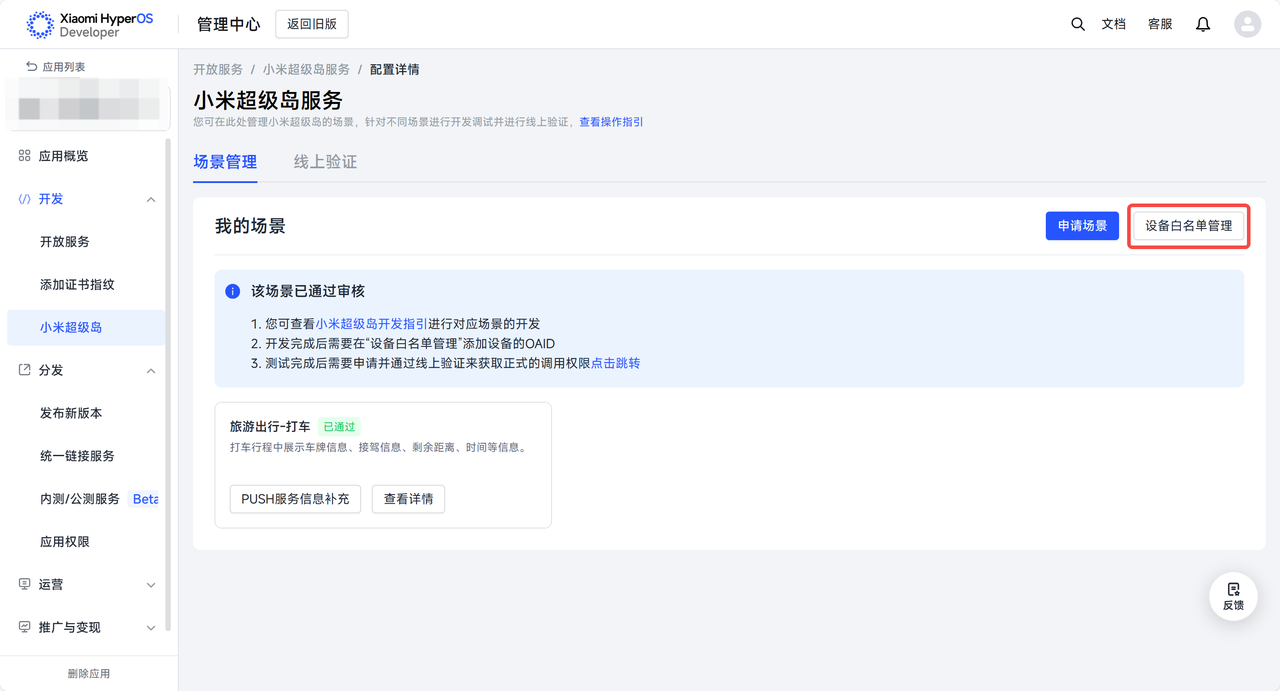Open 设备白名单管理 button
1280x691 pixels.
(1188, 226)
